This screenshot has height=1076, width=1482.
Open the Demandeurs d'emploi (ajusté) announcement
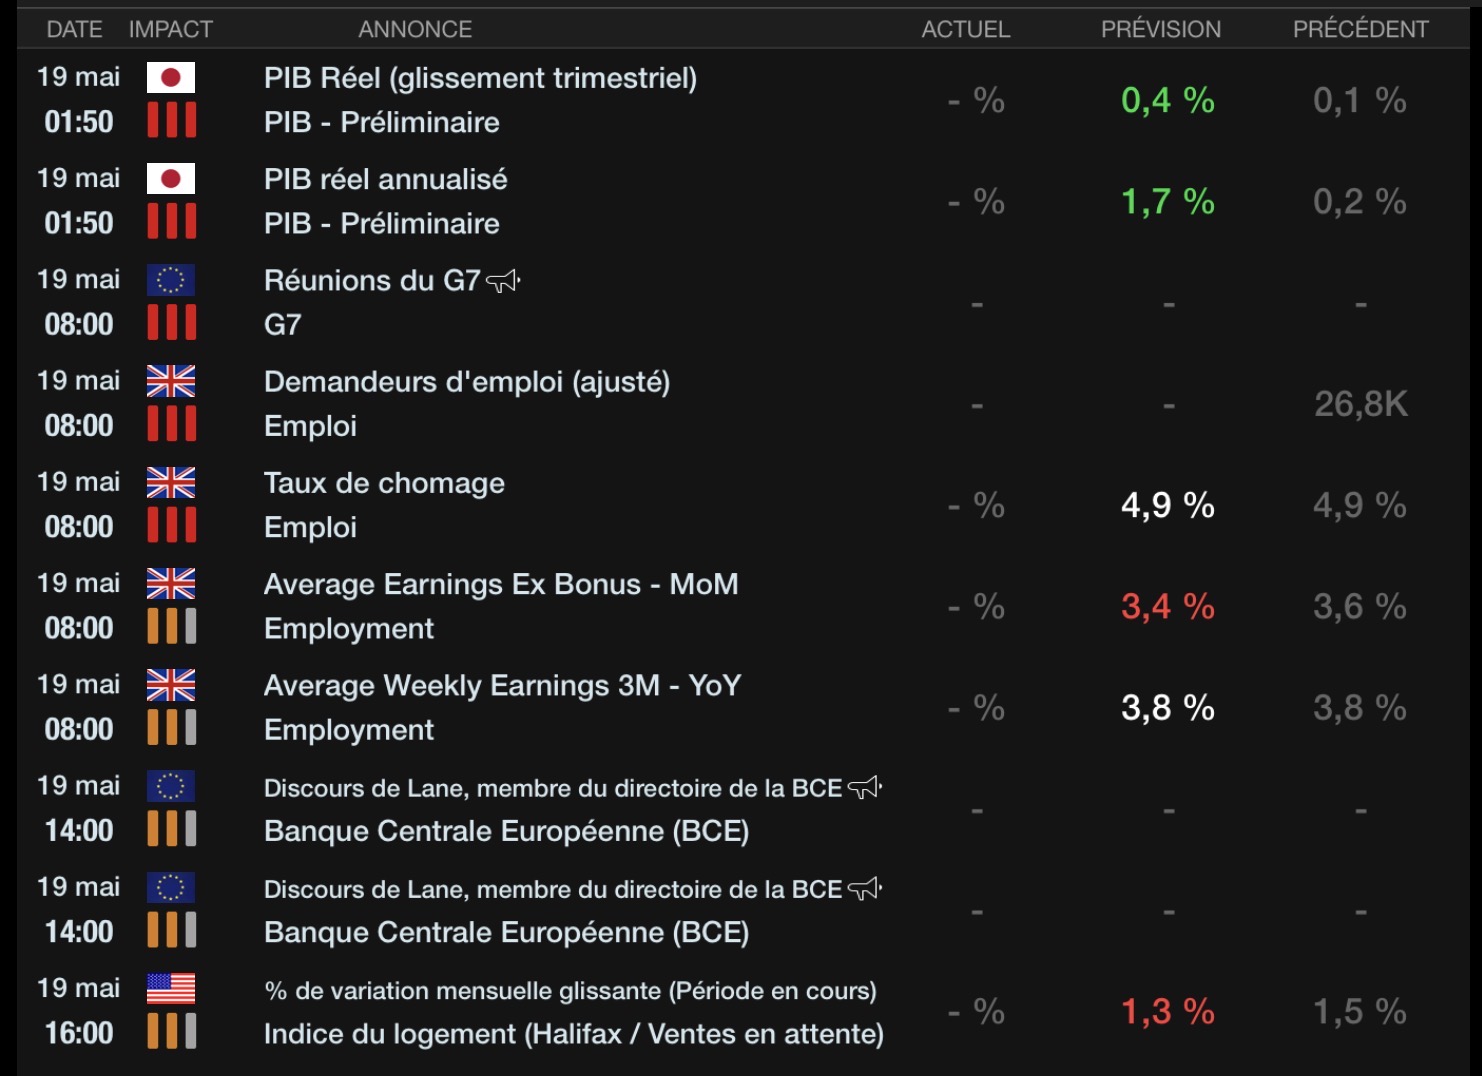pos(467,382)
